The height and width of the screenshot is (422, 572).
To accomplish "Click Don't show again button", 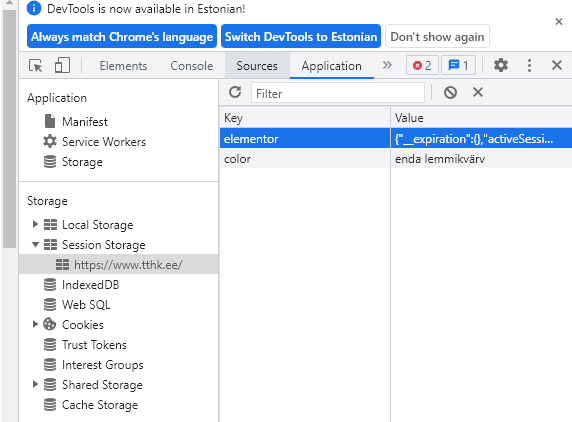I will [437, 36].
